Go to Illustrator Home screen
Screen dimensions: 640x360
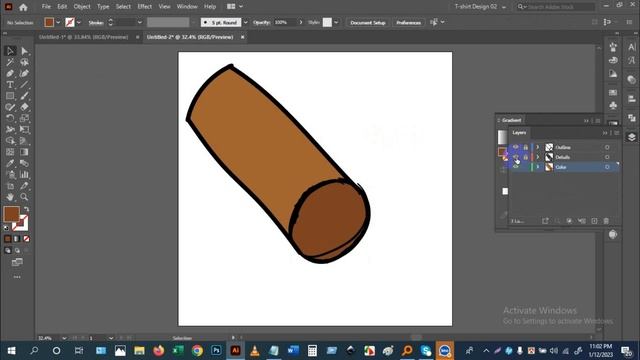[23, 7]
